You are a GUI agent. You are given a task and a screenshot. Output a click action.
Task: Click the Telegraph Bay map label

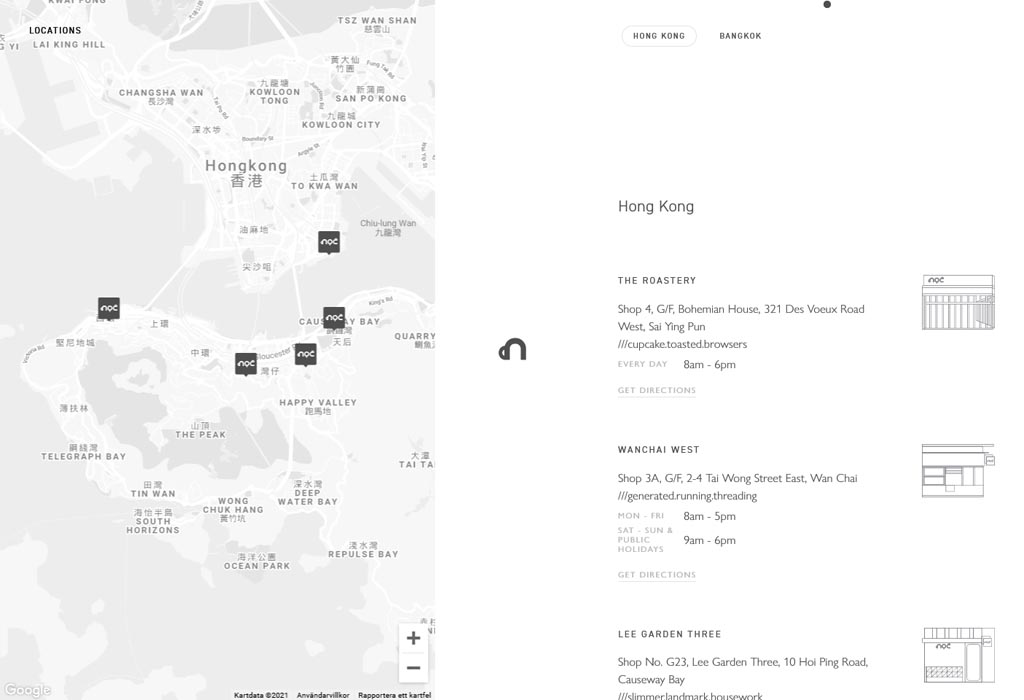tap(84, 452)
